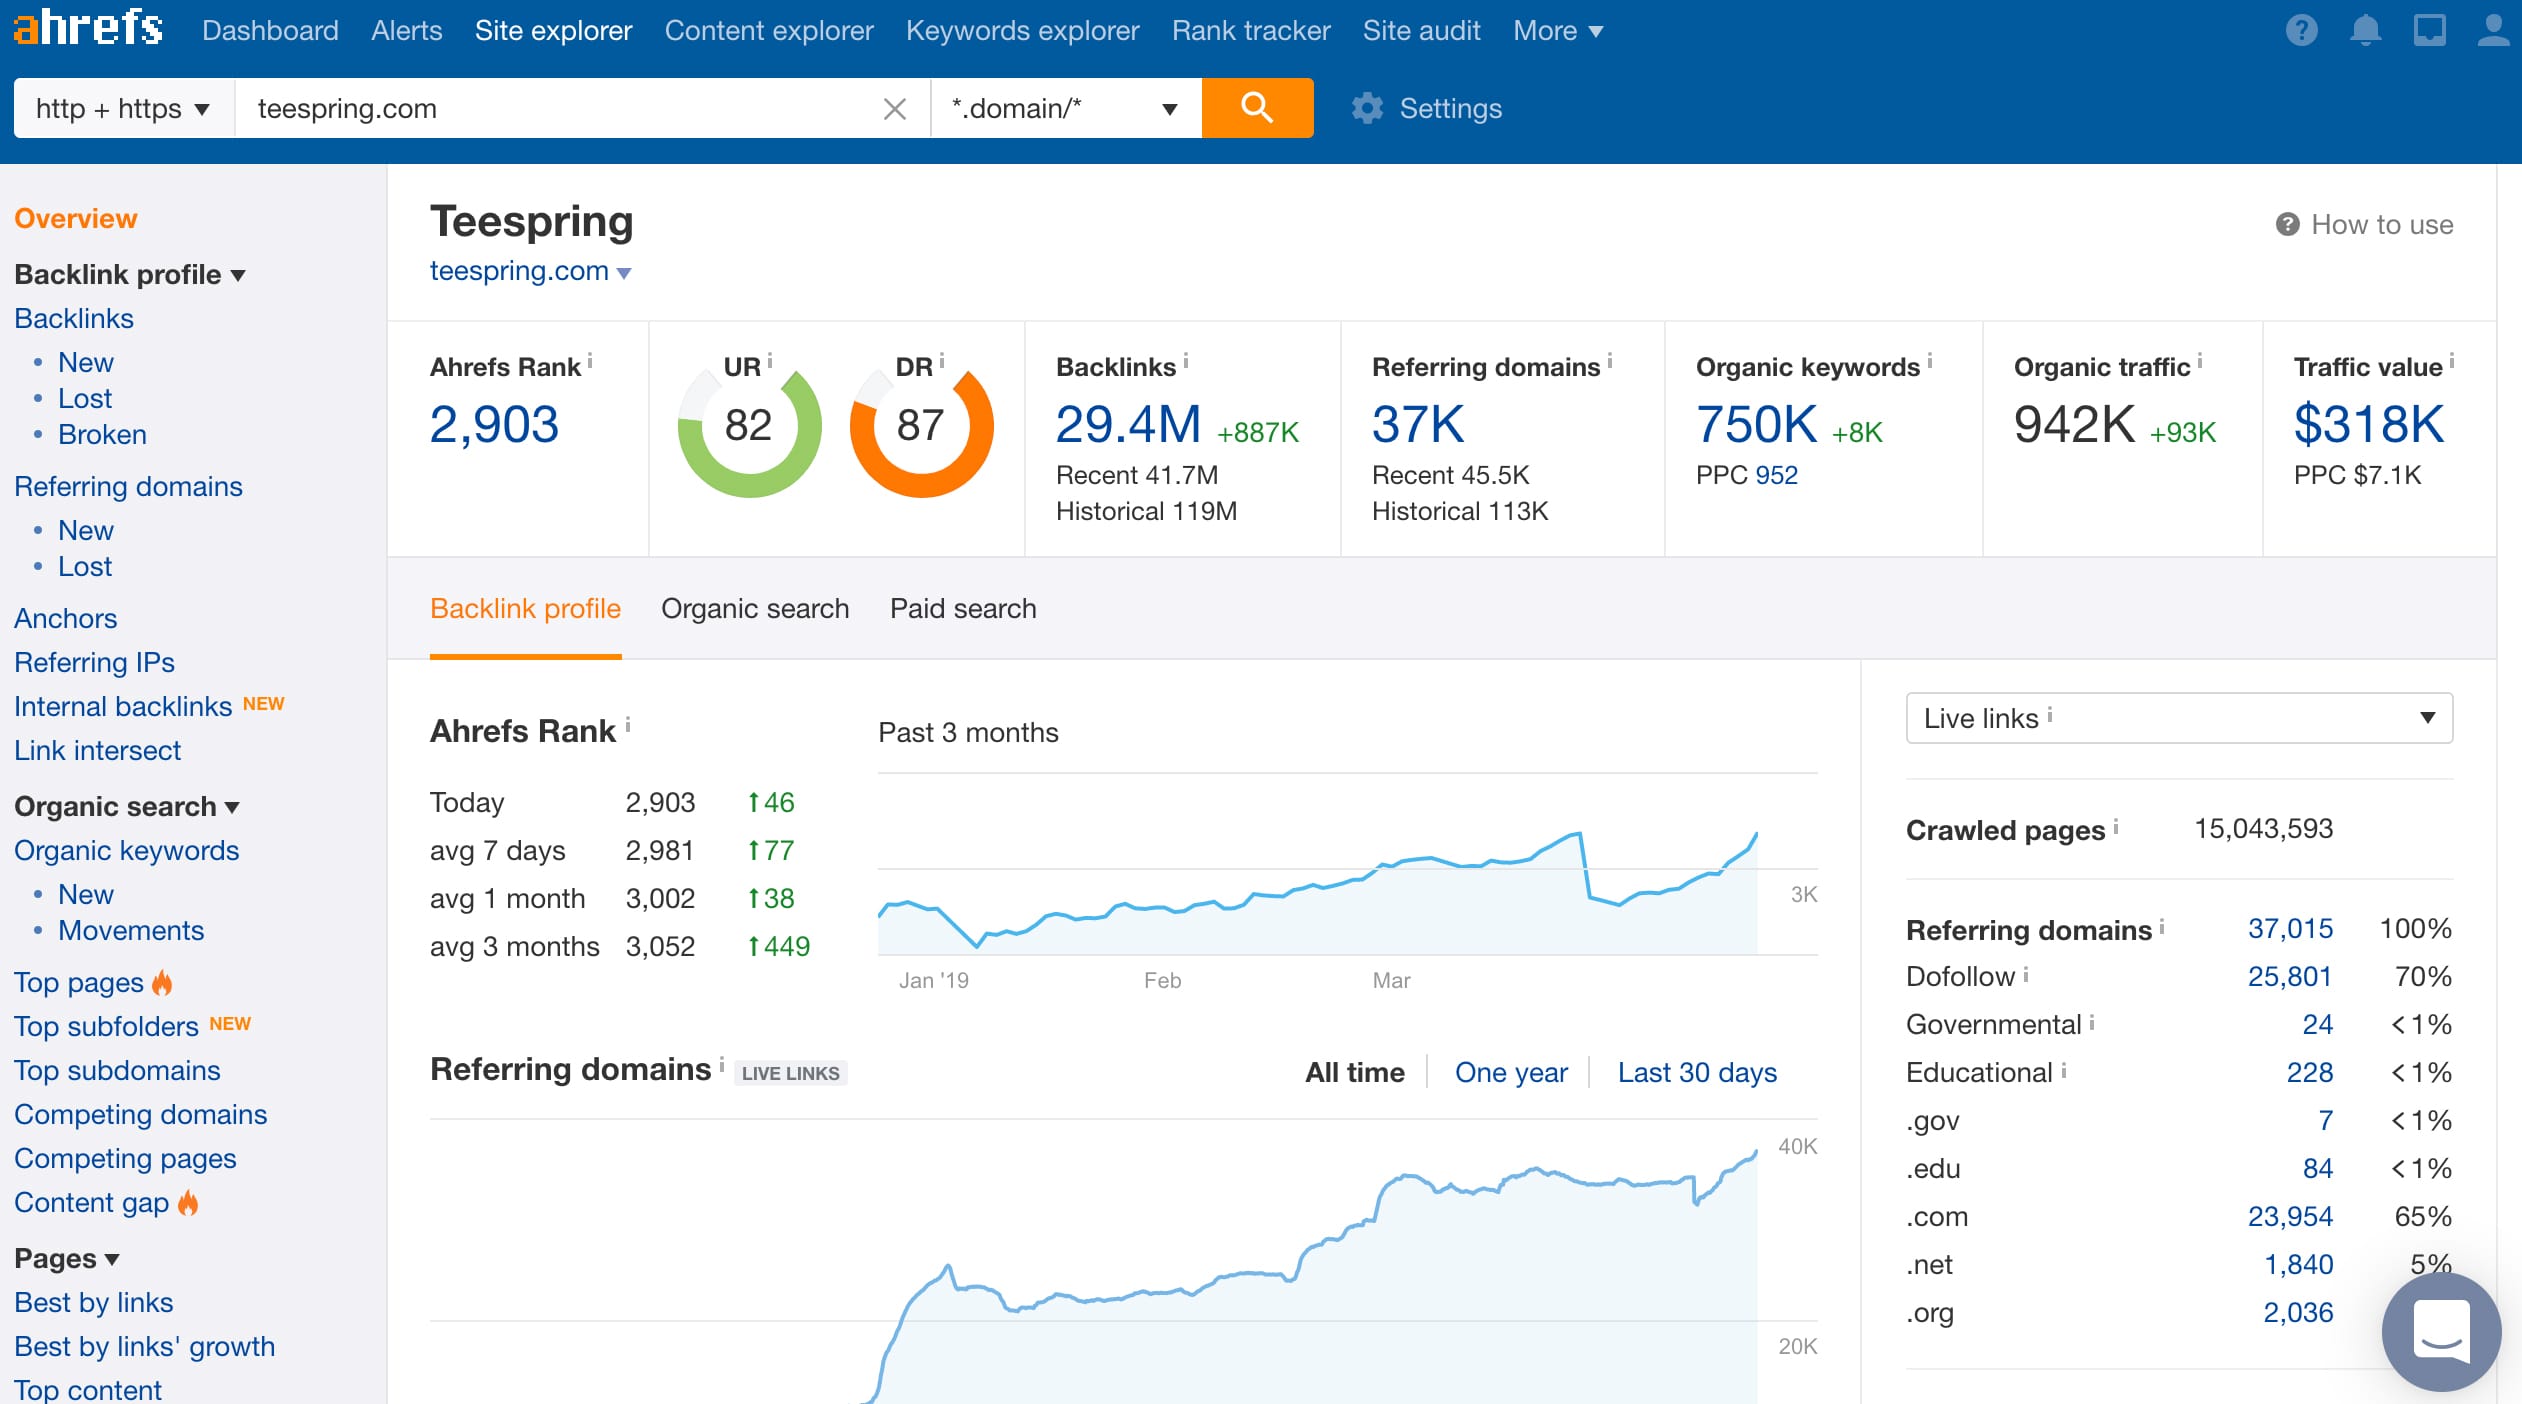Click the teespring.com dropdown arrow
The height and width of the screenshot is (1404, 2522).
coord(629,271)
